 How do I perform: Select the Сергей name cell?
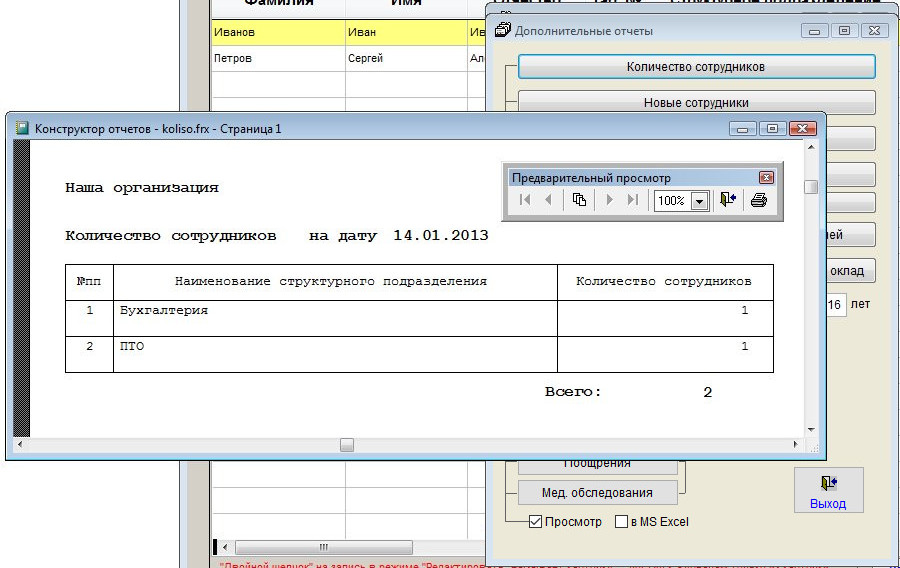tap(406, 58)
